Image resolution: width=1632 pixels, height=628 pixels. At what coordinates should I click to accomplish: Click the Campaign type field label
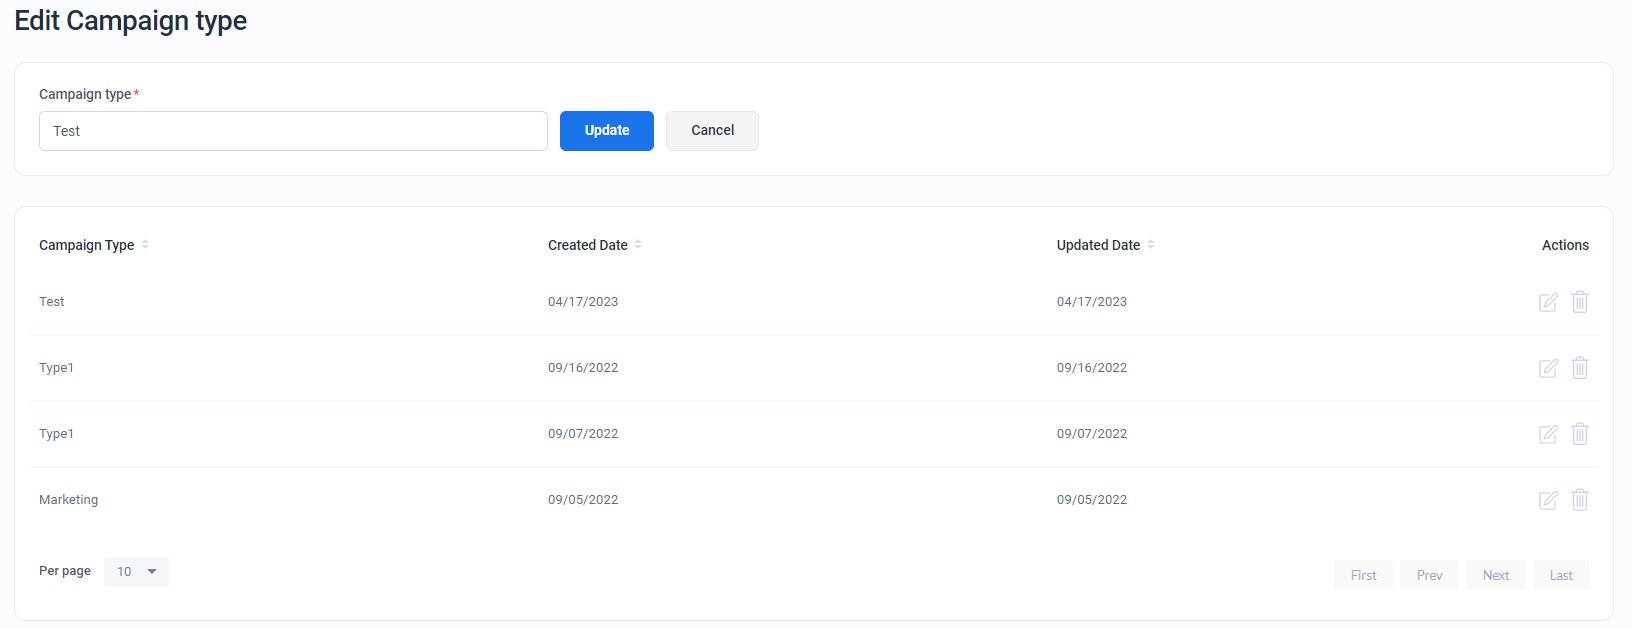tap(85, 94)
